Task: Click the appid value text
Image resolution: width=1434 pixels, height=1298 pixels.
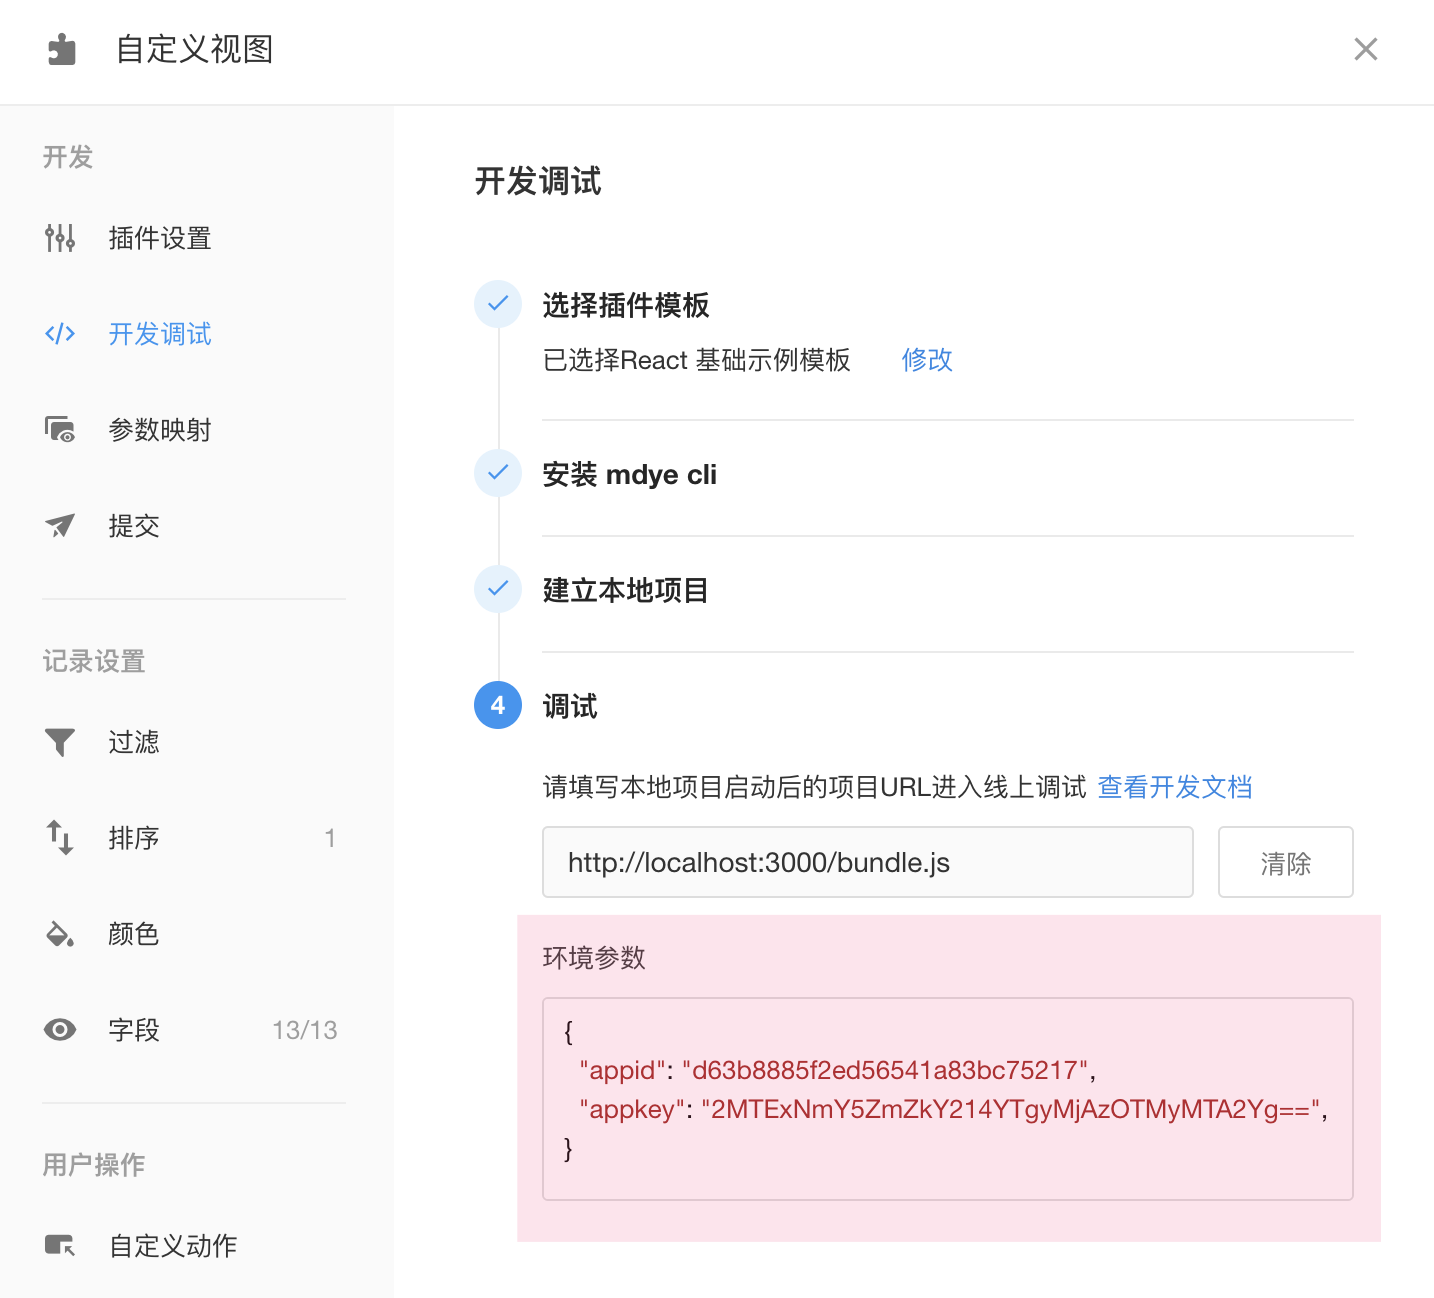Action: click(x=885, y=1070)
